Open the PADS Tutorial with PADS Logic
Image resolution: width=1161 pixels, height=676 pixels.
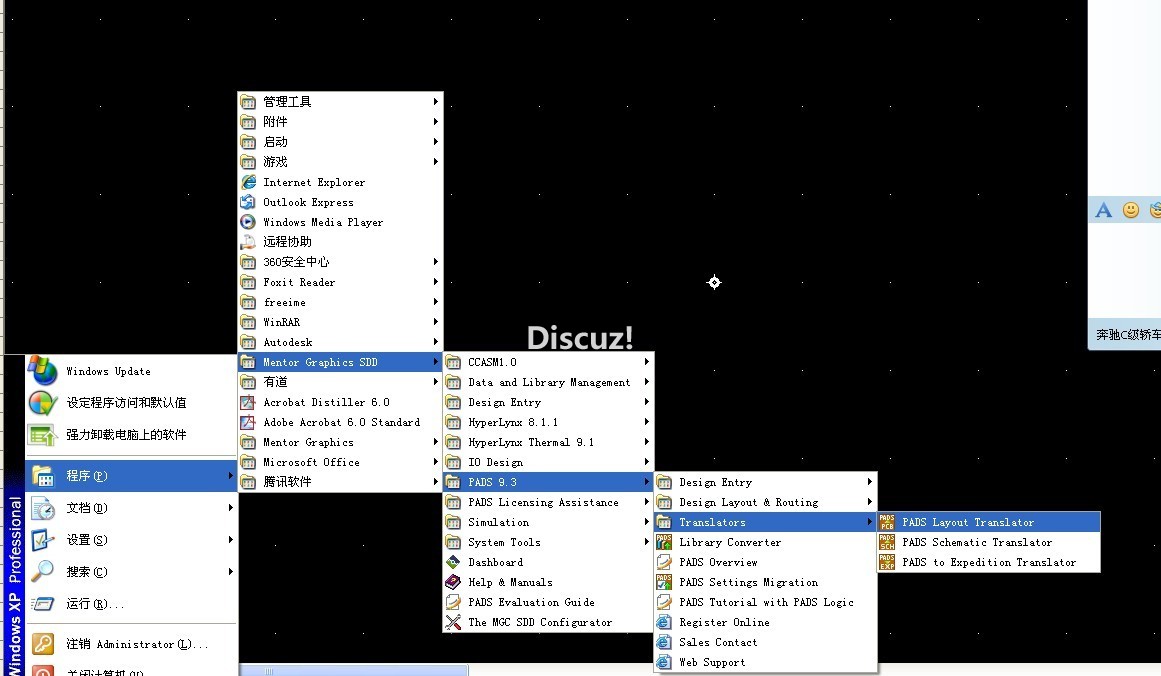[x=766, y=602]
